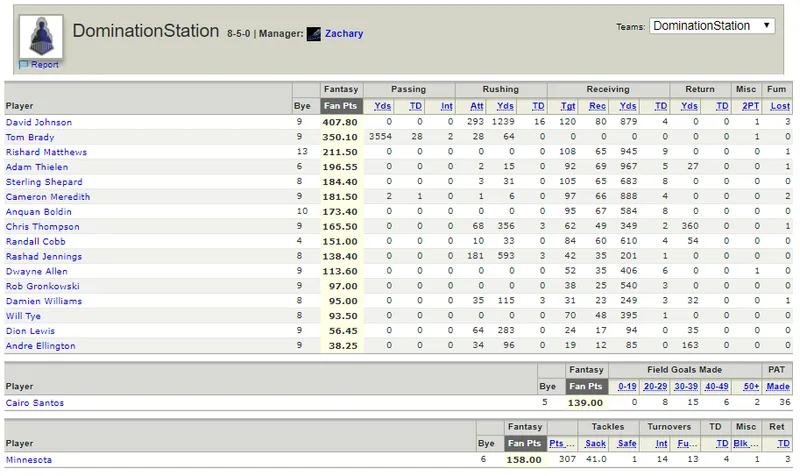Sort defense by the Sack column
The width and height of the screenshot is (800, 476).
(595, 444)
